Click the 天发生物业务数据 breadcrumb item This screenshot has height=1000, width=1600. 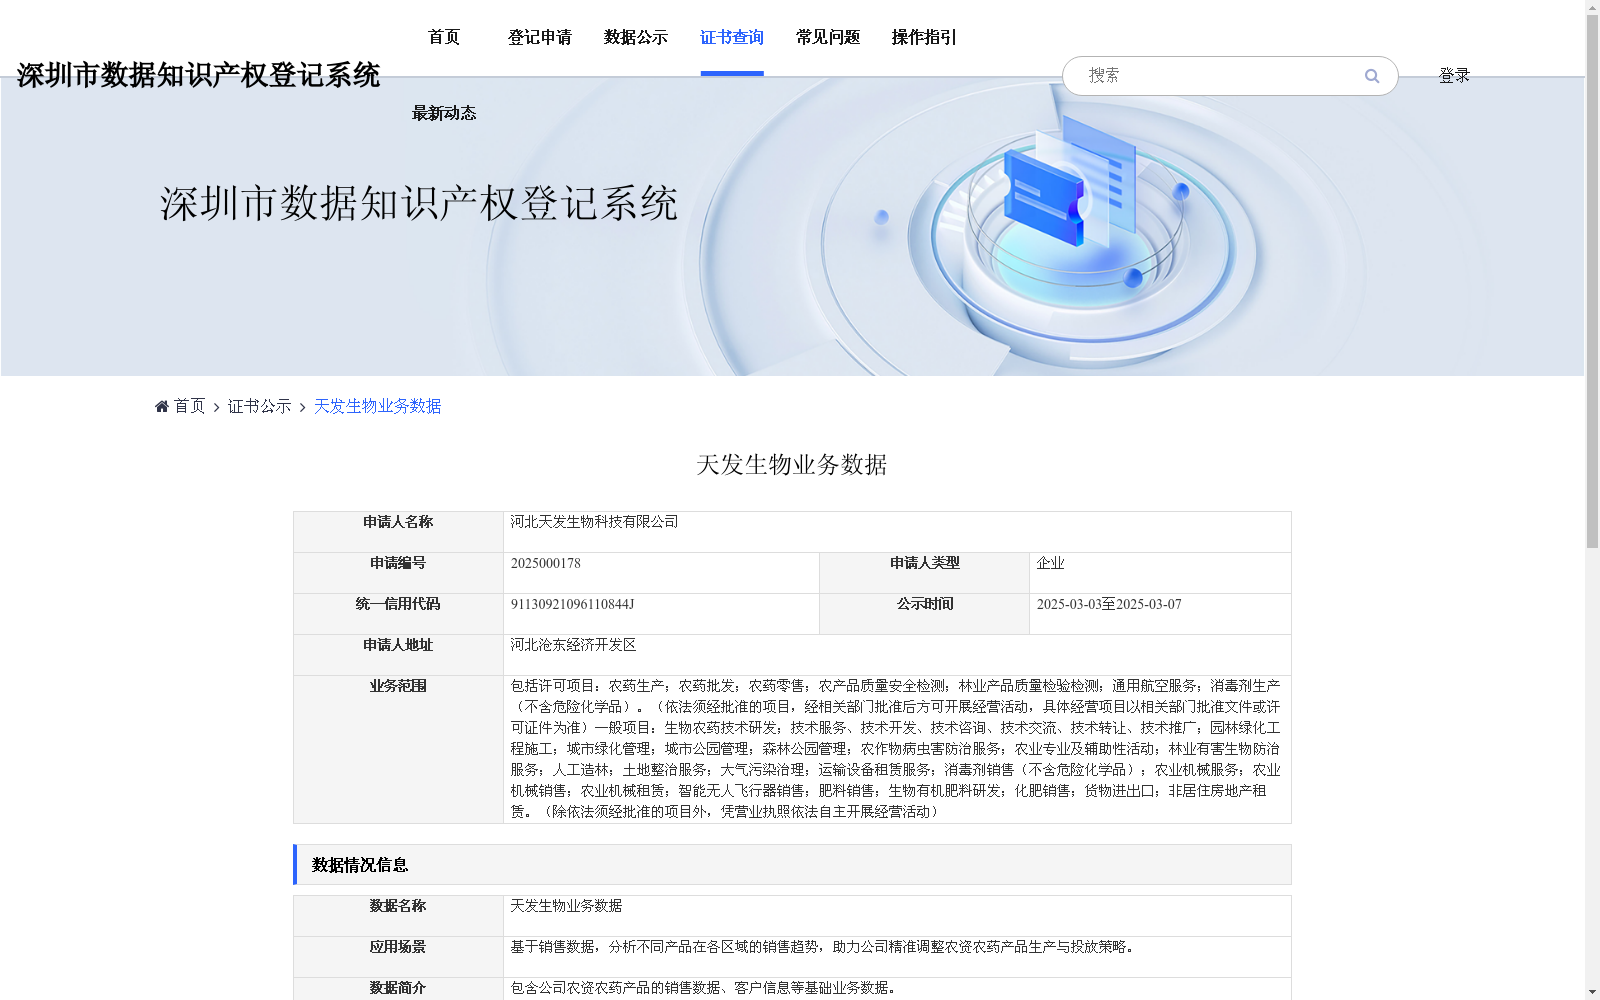[378, 406]
